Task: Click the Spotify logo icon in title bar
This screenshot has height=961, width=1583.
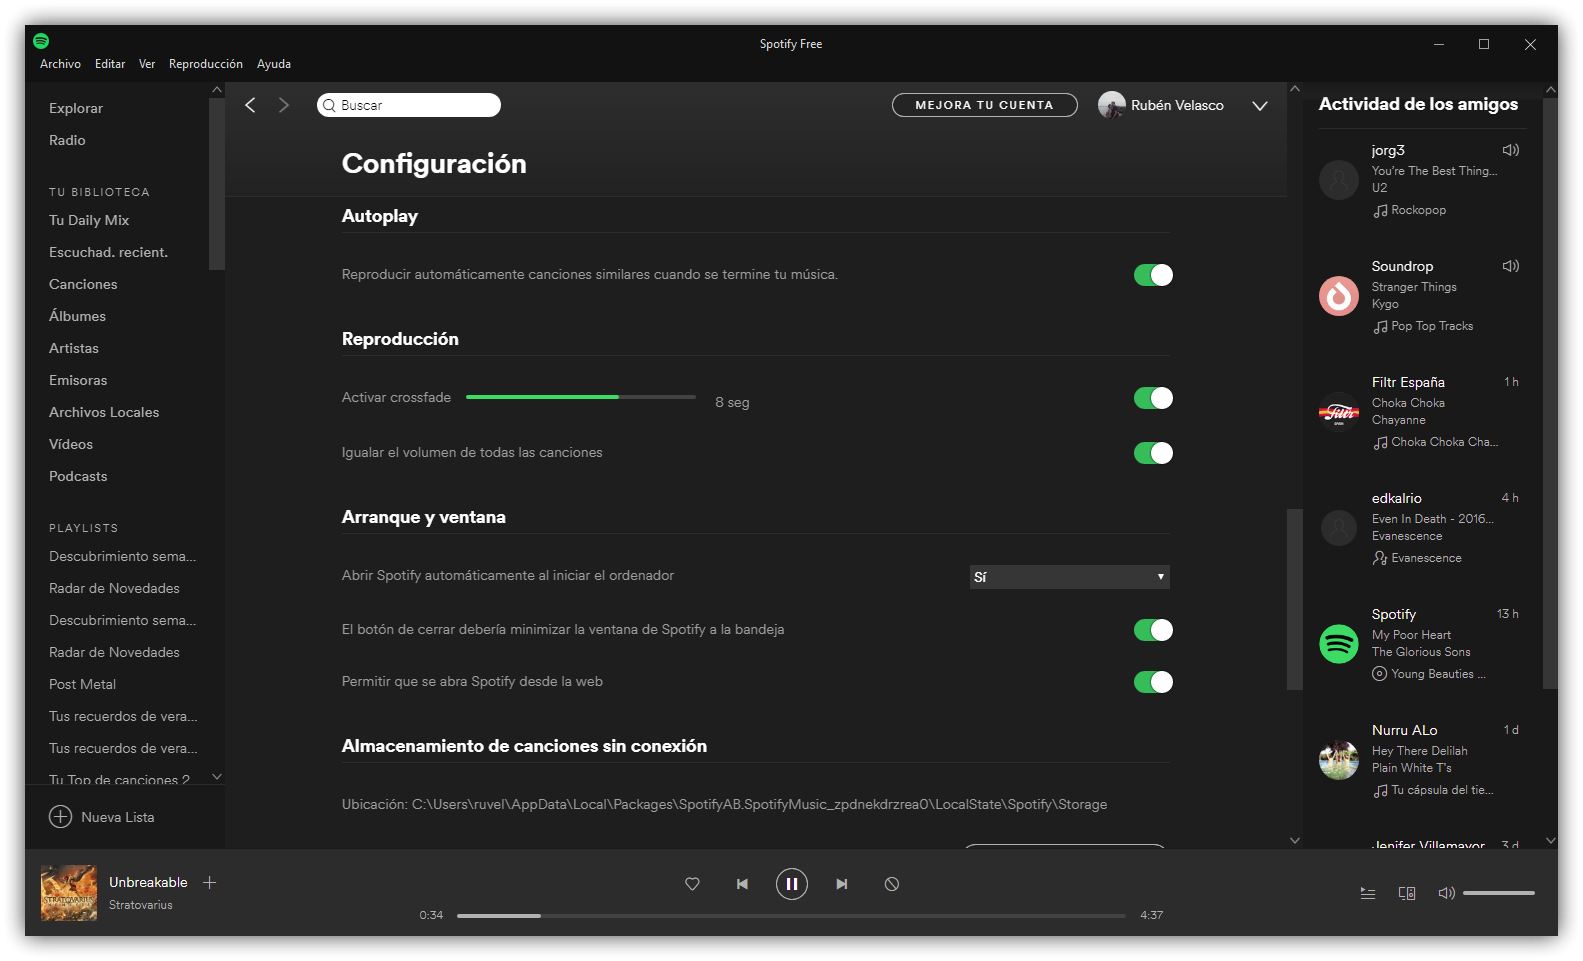Action: (41, 41)
